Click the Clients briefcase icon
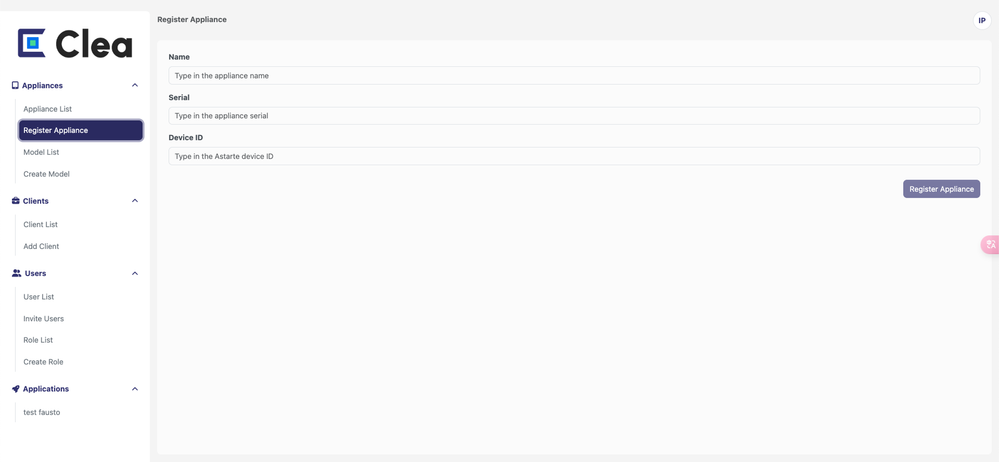Viewport: 999px width, 462px height. (x=15, y=201)
